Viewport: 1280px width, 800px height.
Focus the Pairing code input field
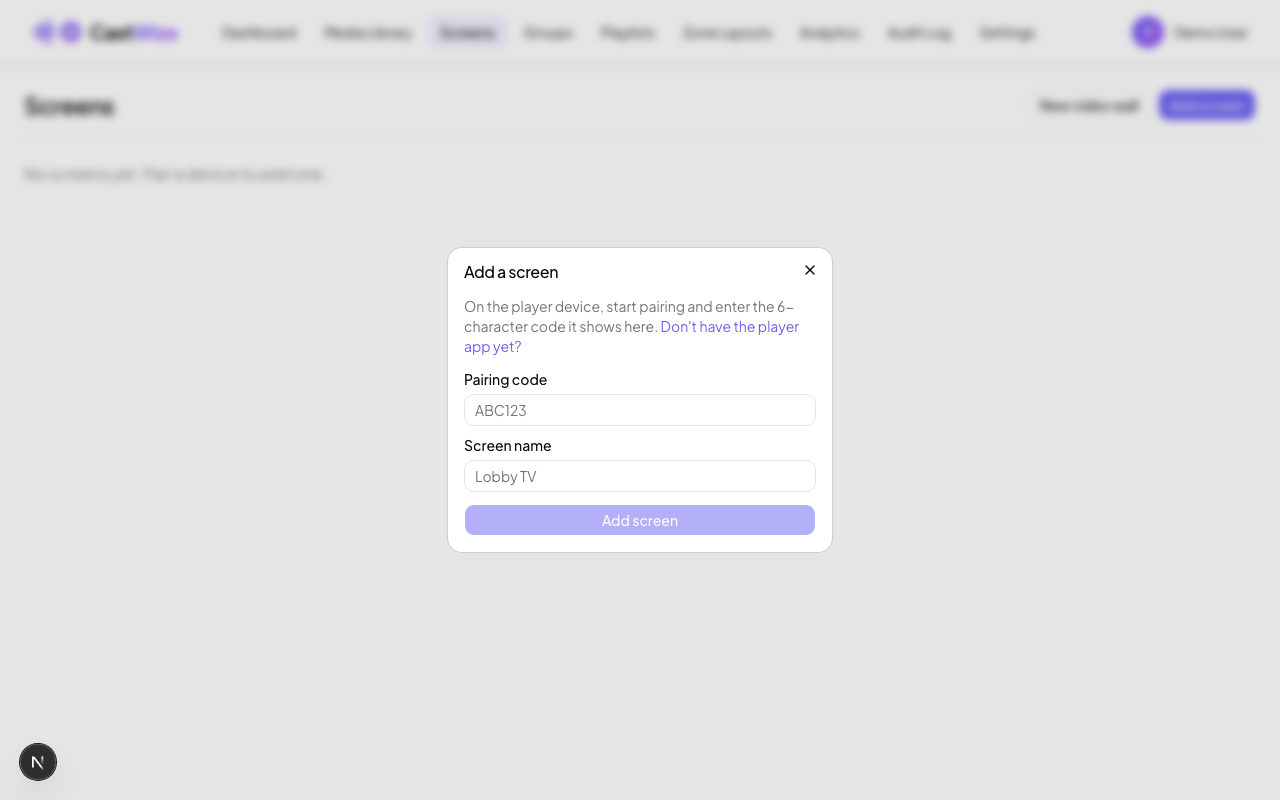[640, 410]
